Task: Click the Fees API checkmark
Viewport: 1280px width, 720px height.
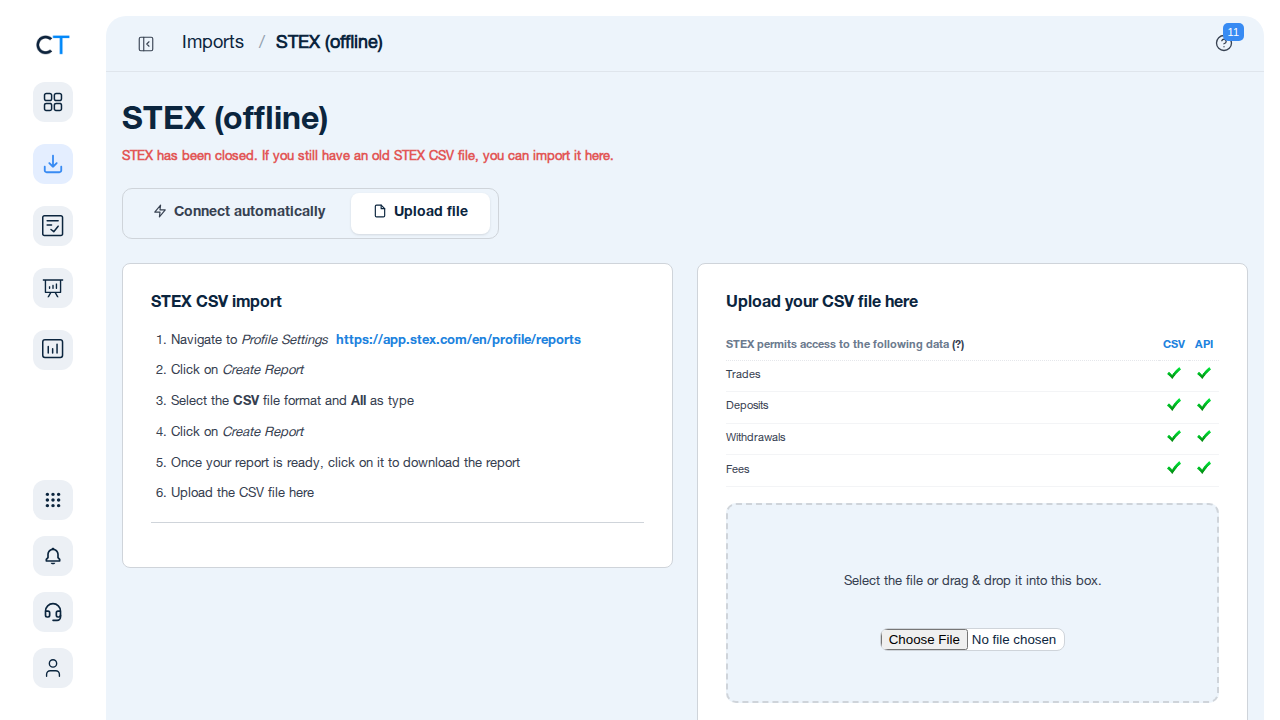Action: click(x=1204, y=468)
